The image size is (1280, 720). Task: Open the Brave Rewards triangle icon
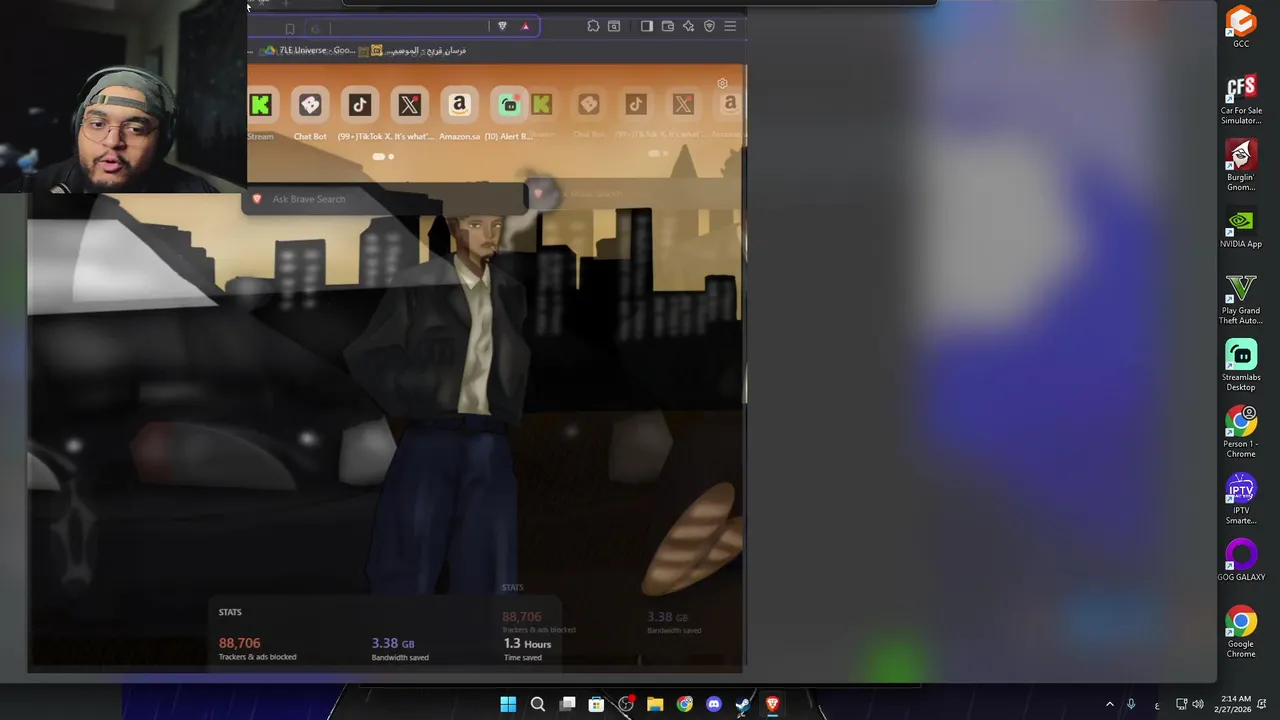525,26
